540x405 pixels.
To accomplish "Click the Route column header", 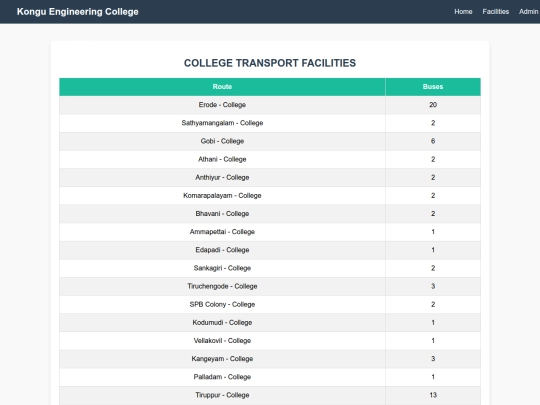I will (x=222, y=87).
